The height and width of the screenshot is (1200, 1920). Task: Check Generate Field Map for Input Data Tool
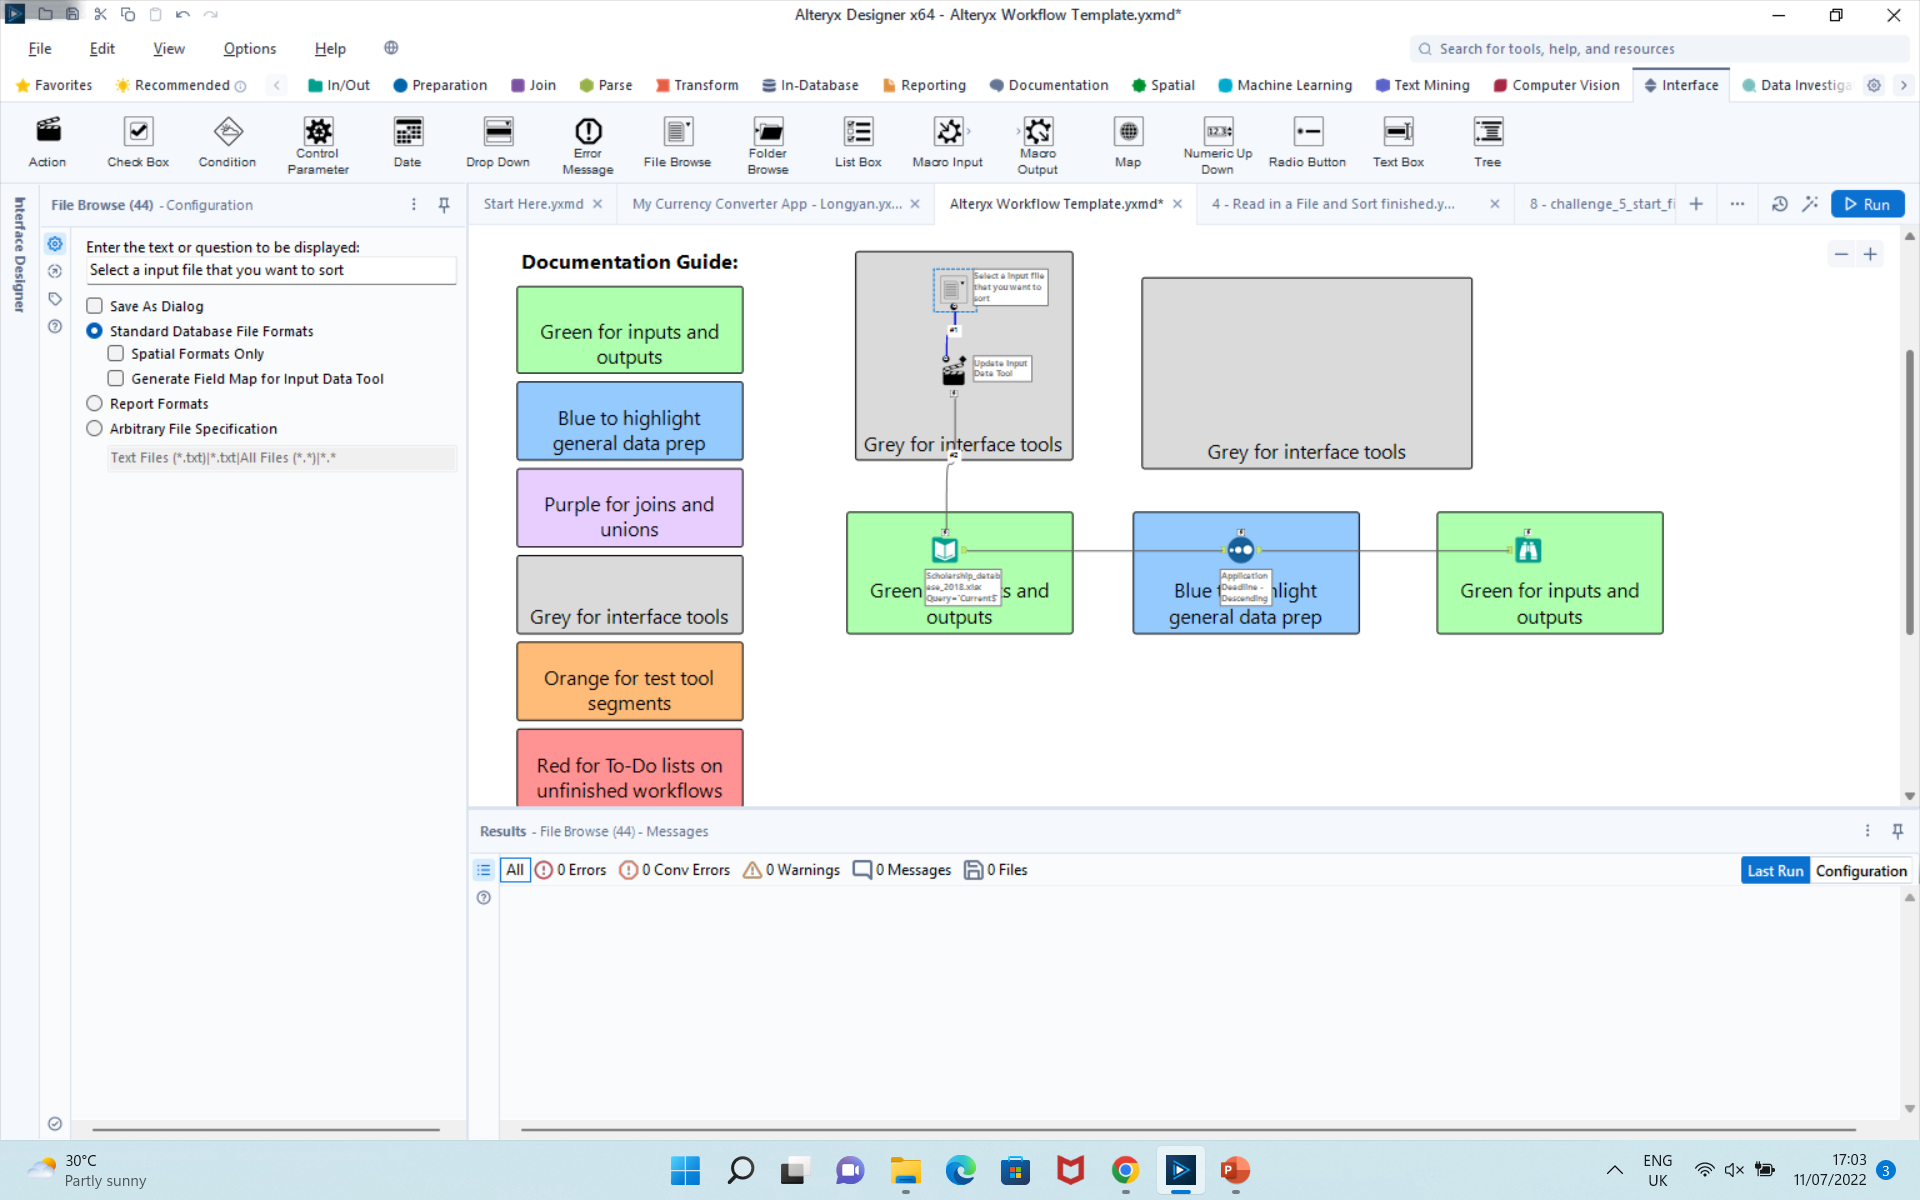point(116,379)
